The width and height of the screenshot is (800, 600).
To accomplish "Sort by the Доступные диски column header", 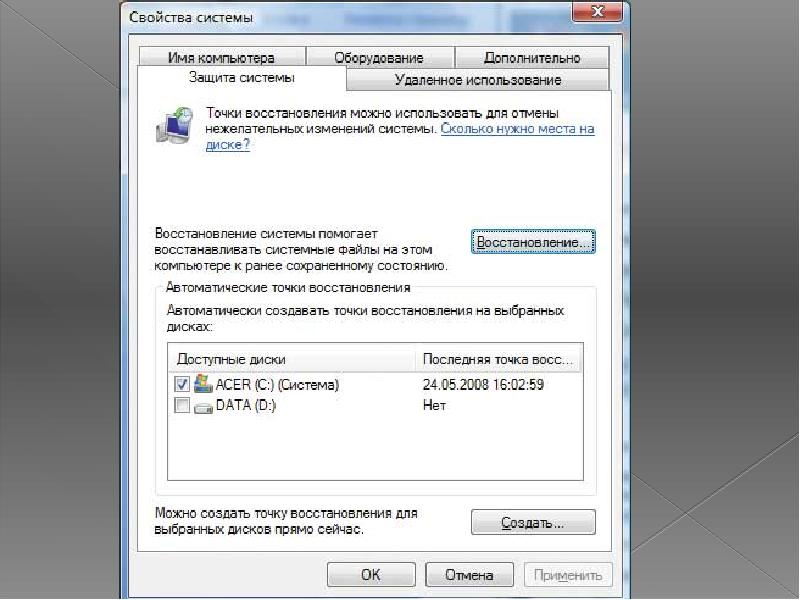I will pyautogui.click(x=291, y=359).
